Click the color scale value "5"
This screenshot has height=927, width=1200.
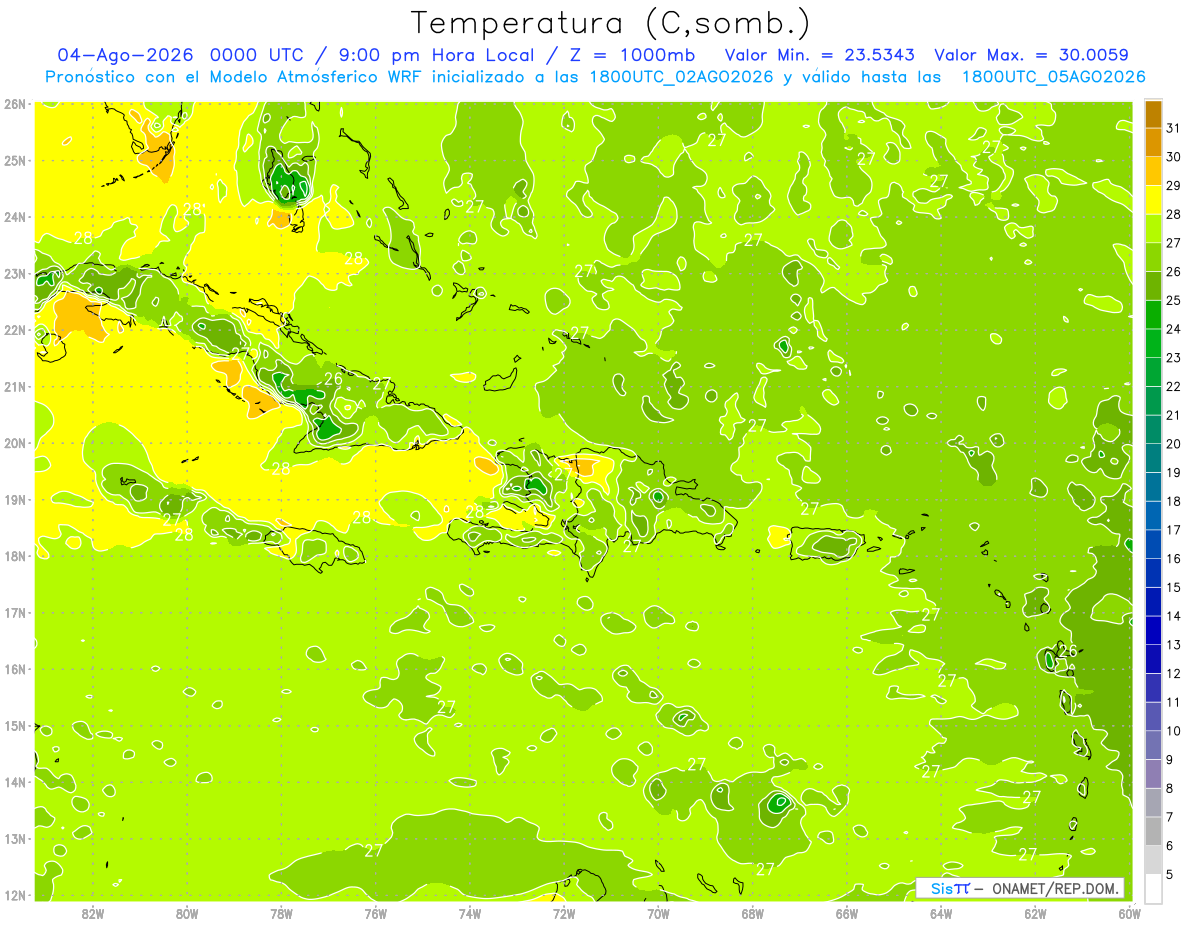(x=1170, y=874)
